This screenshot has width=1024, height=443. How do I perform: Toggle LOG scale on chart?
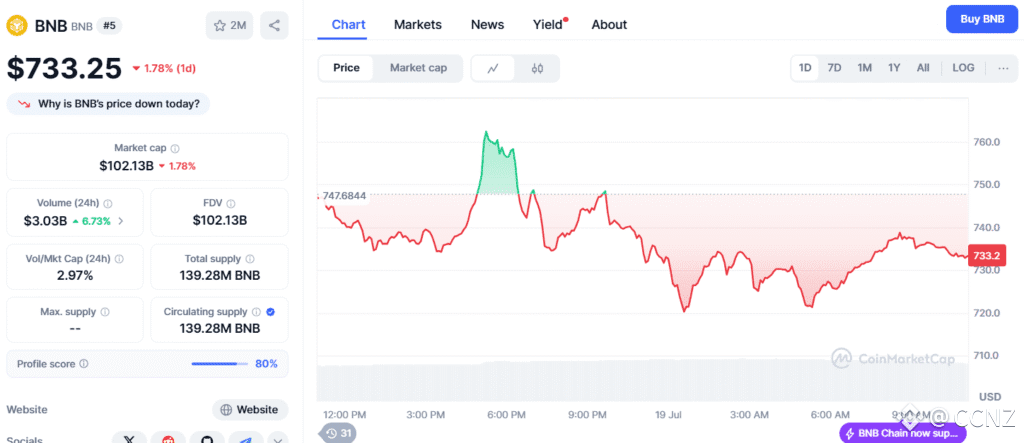pyautogui.click(x=963, y=68)
